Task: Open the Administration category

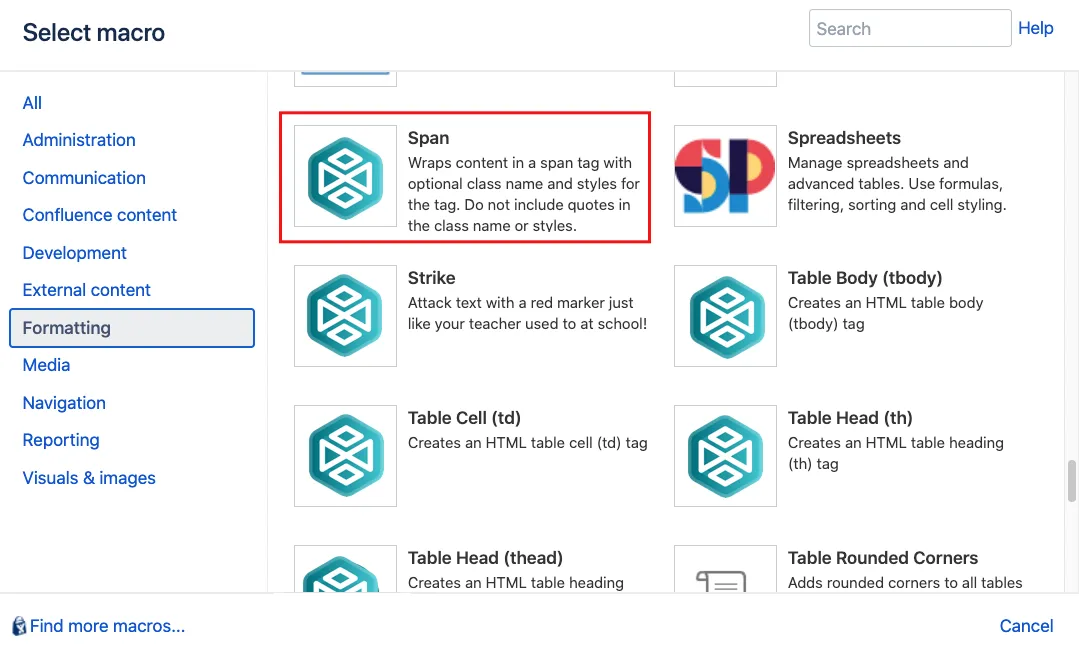Action: (79, 140)
